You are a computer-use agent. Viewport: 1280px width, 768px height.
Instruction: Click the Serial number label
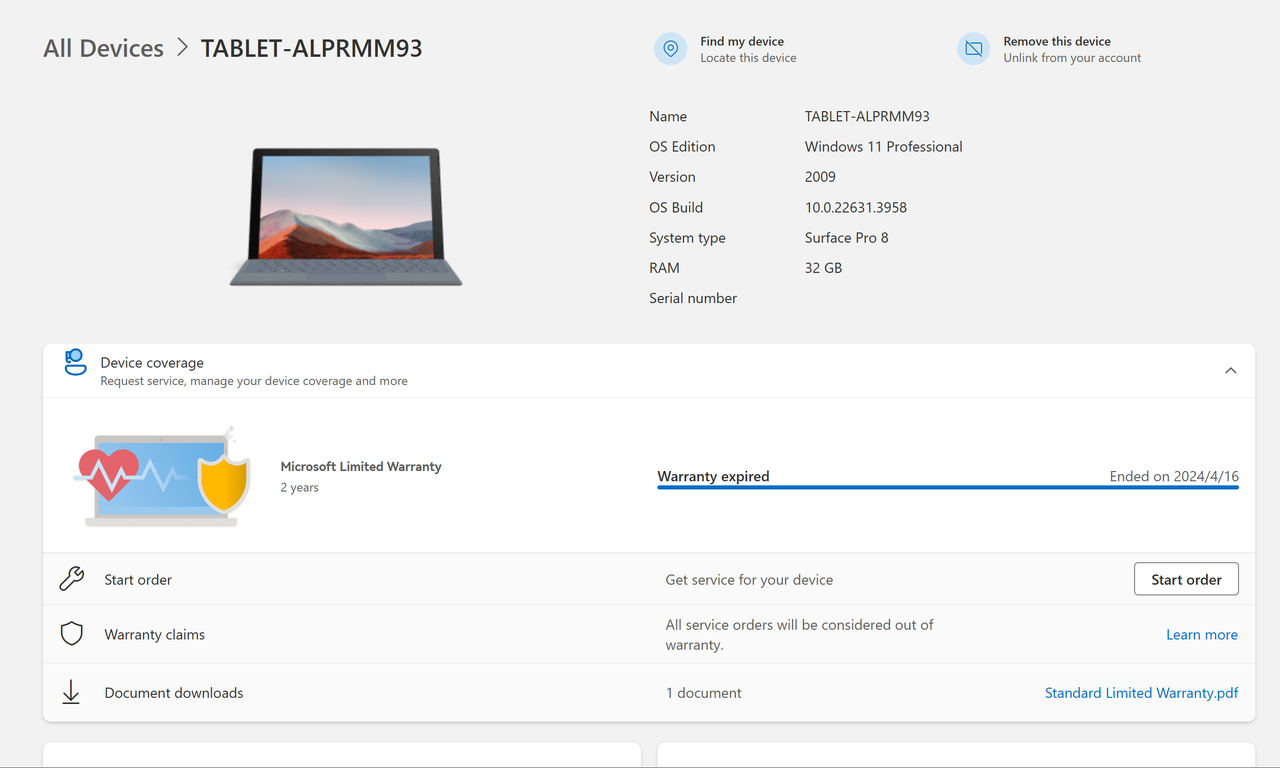pos(693,298)
